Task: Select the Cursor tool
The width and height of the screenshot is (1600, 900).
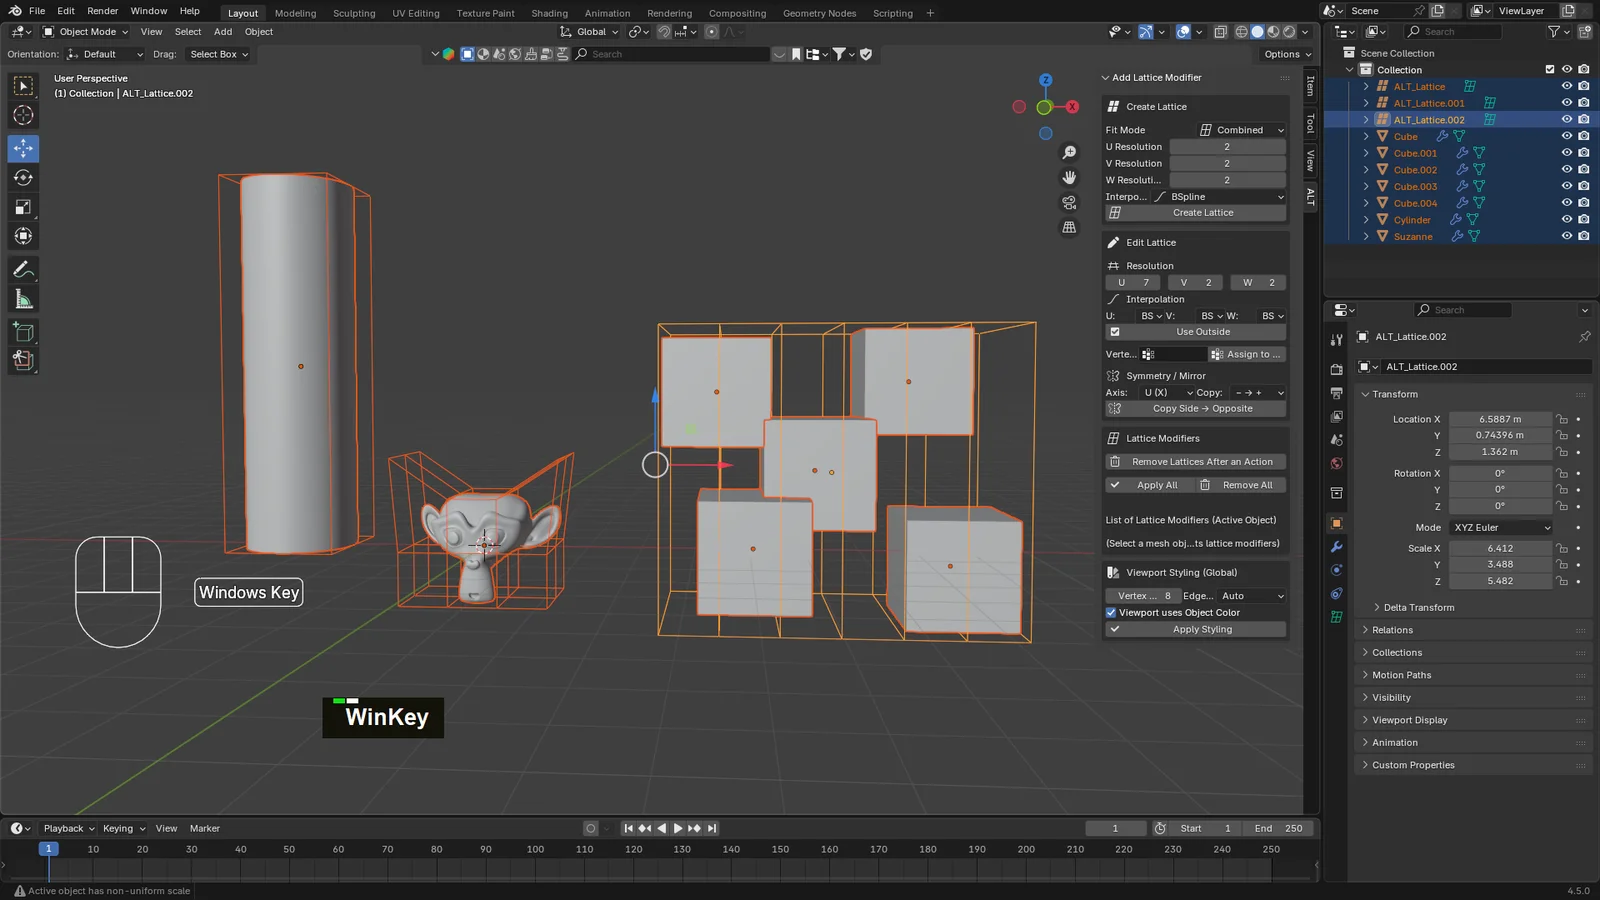Action: click(x=23, y=116)
